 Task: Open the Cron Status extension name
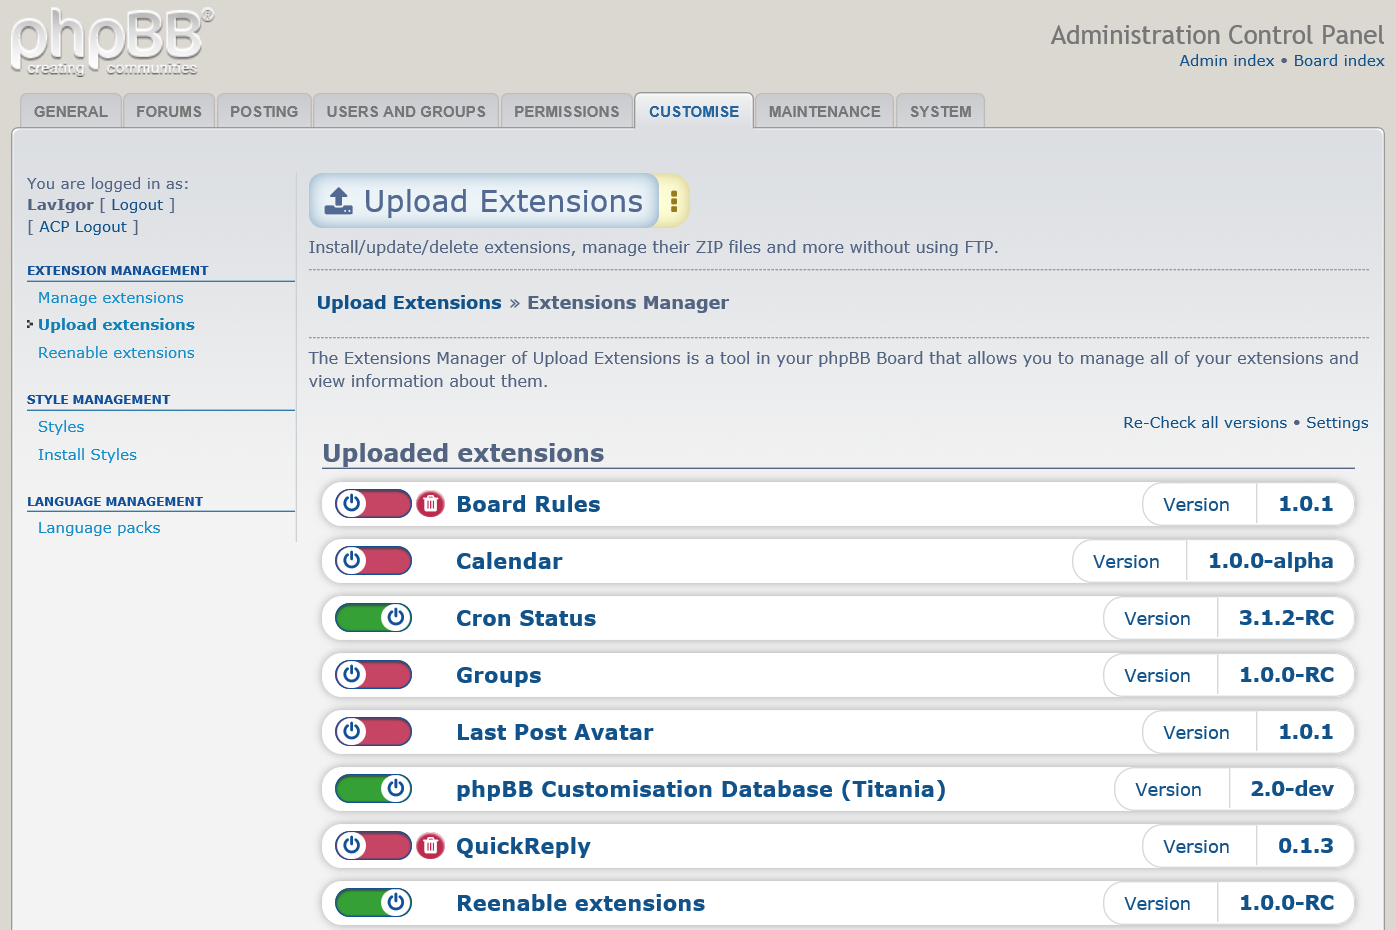pyautogui.click(x=526, y=618)
